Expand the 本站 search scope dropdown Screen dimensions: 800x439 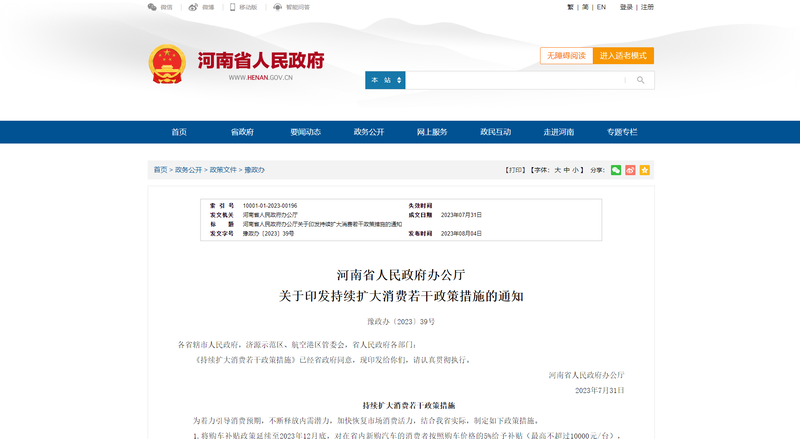tap(384, 80)
